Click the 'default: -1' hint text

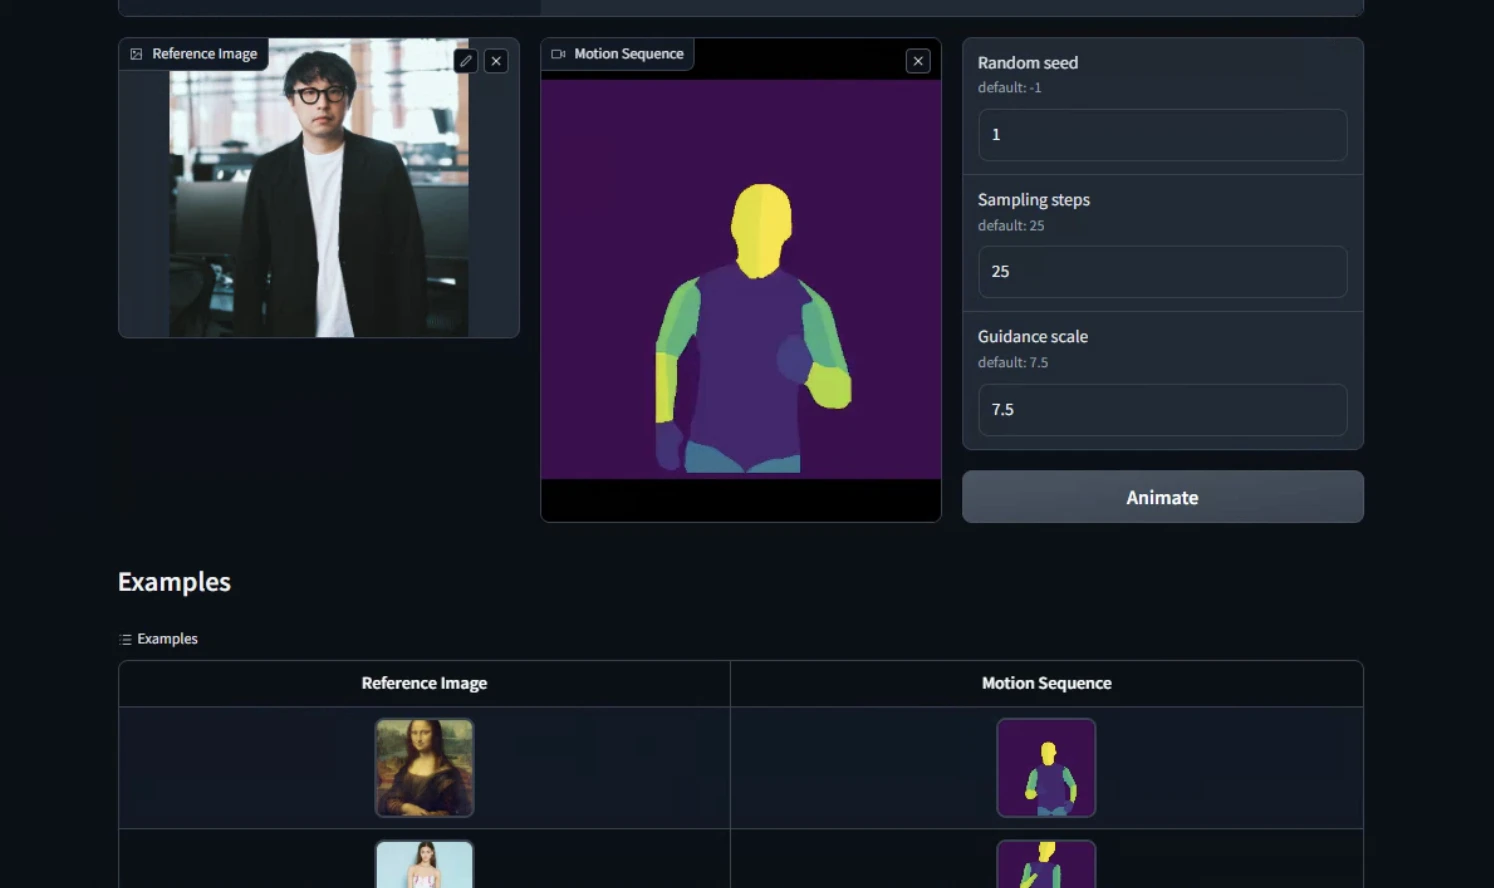coord(1009,88)
